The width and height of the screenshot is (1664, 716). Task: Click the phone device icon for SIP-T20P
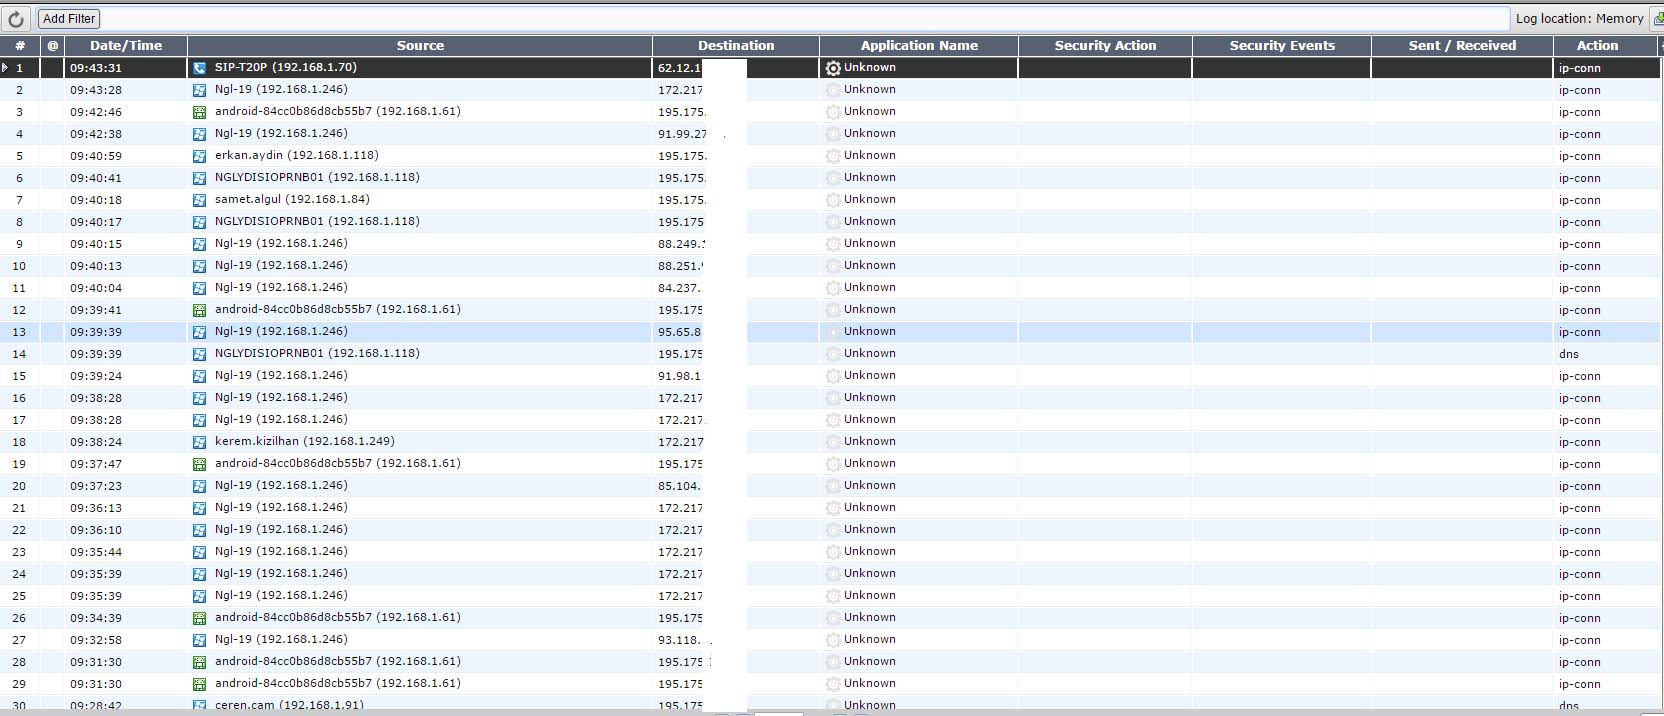[x=199, y=68]
